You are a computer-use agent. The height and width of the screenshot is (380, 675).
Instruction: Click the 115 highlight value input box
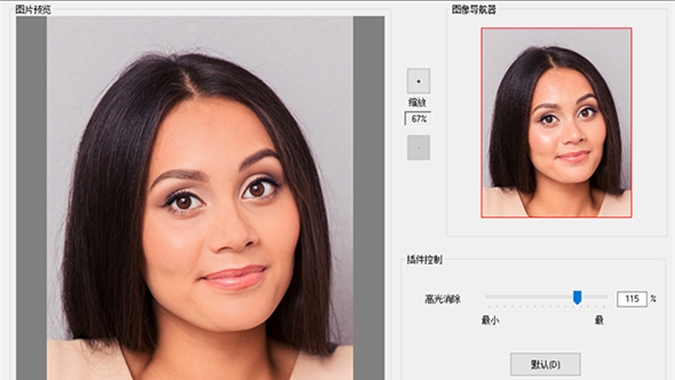tap(632, 299)
